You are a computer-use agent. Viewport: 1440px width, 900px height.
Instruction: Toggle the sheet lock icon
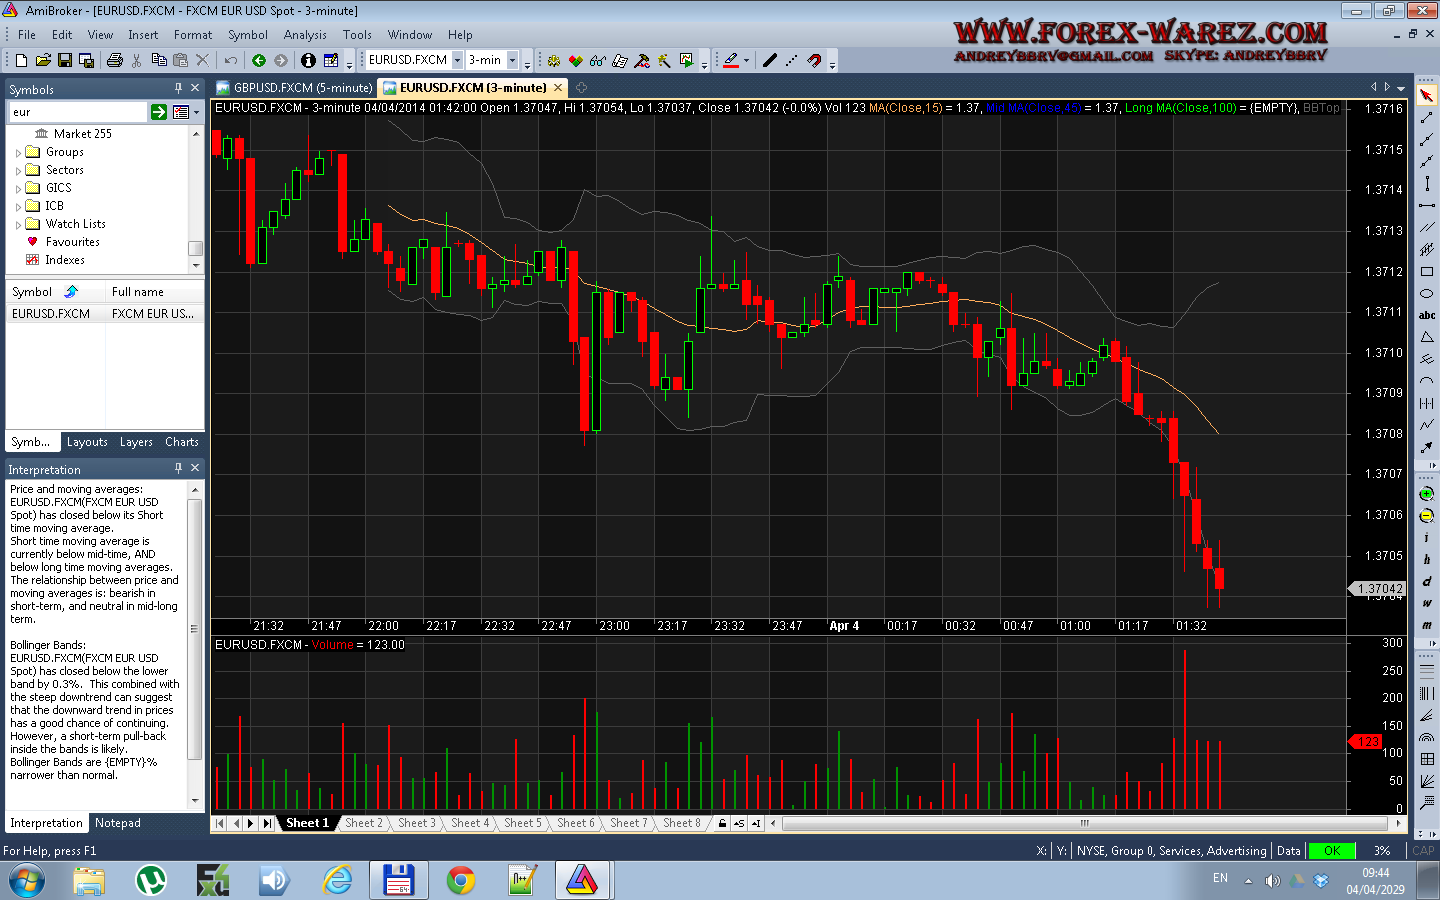point(721,823)
